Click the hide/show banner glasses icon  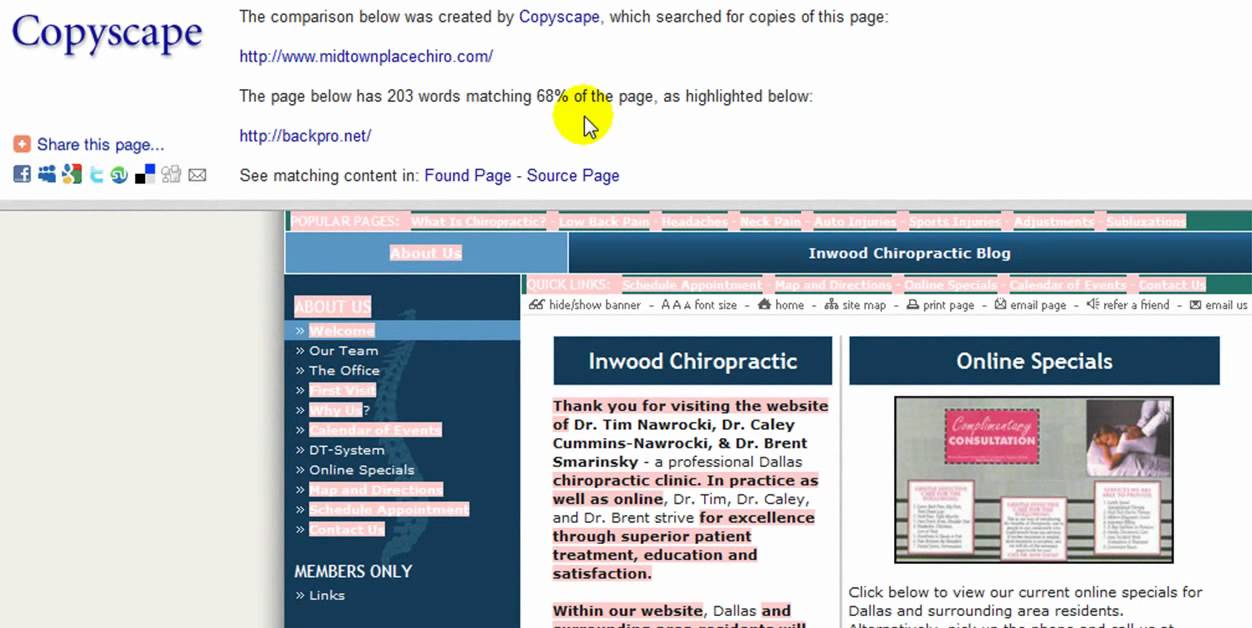click(537, 305)
